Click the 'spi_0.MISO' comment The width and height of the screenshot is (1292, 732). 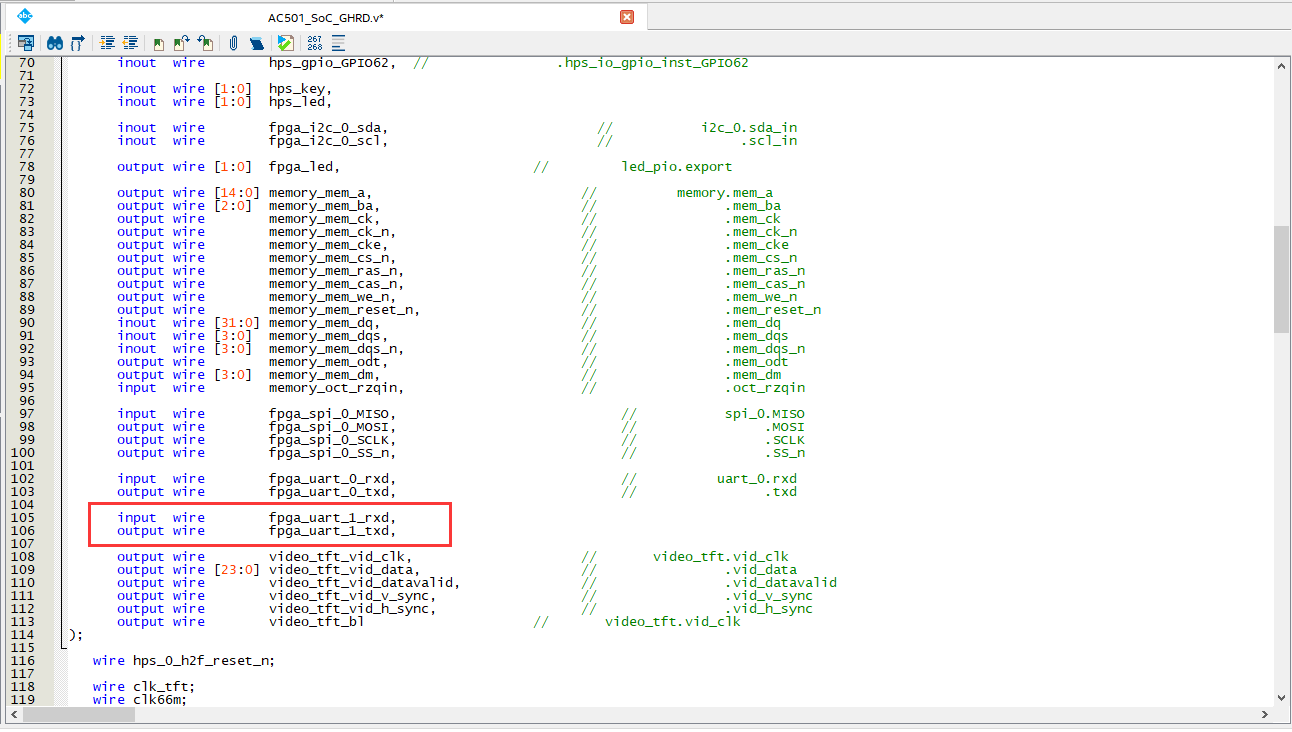coord(765,414)
